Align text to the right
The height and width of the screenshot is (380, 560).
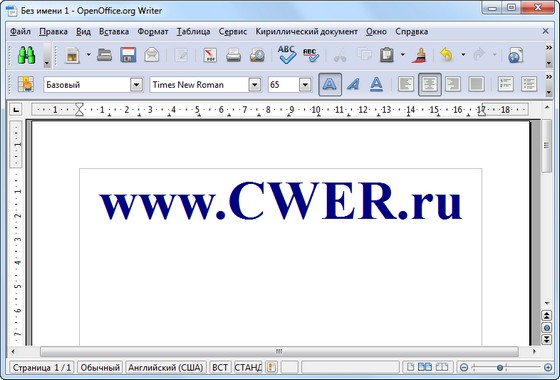coord(452,84)
